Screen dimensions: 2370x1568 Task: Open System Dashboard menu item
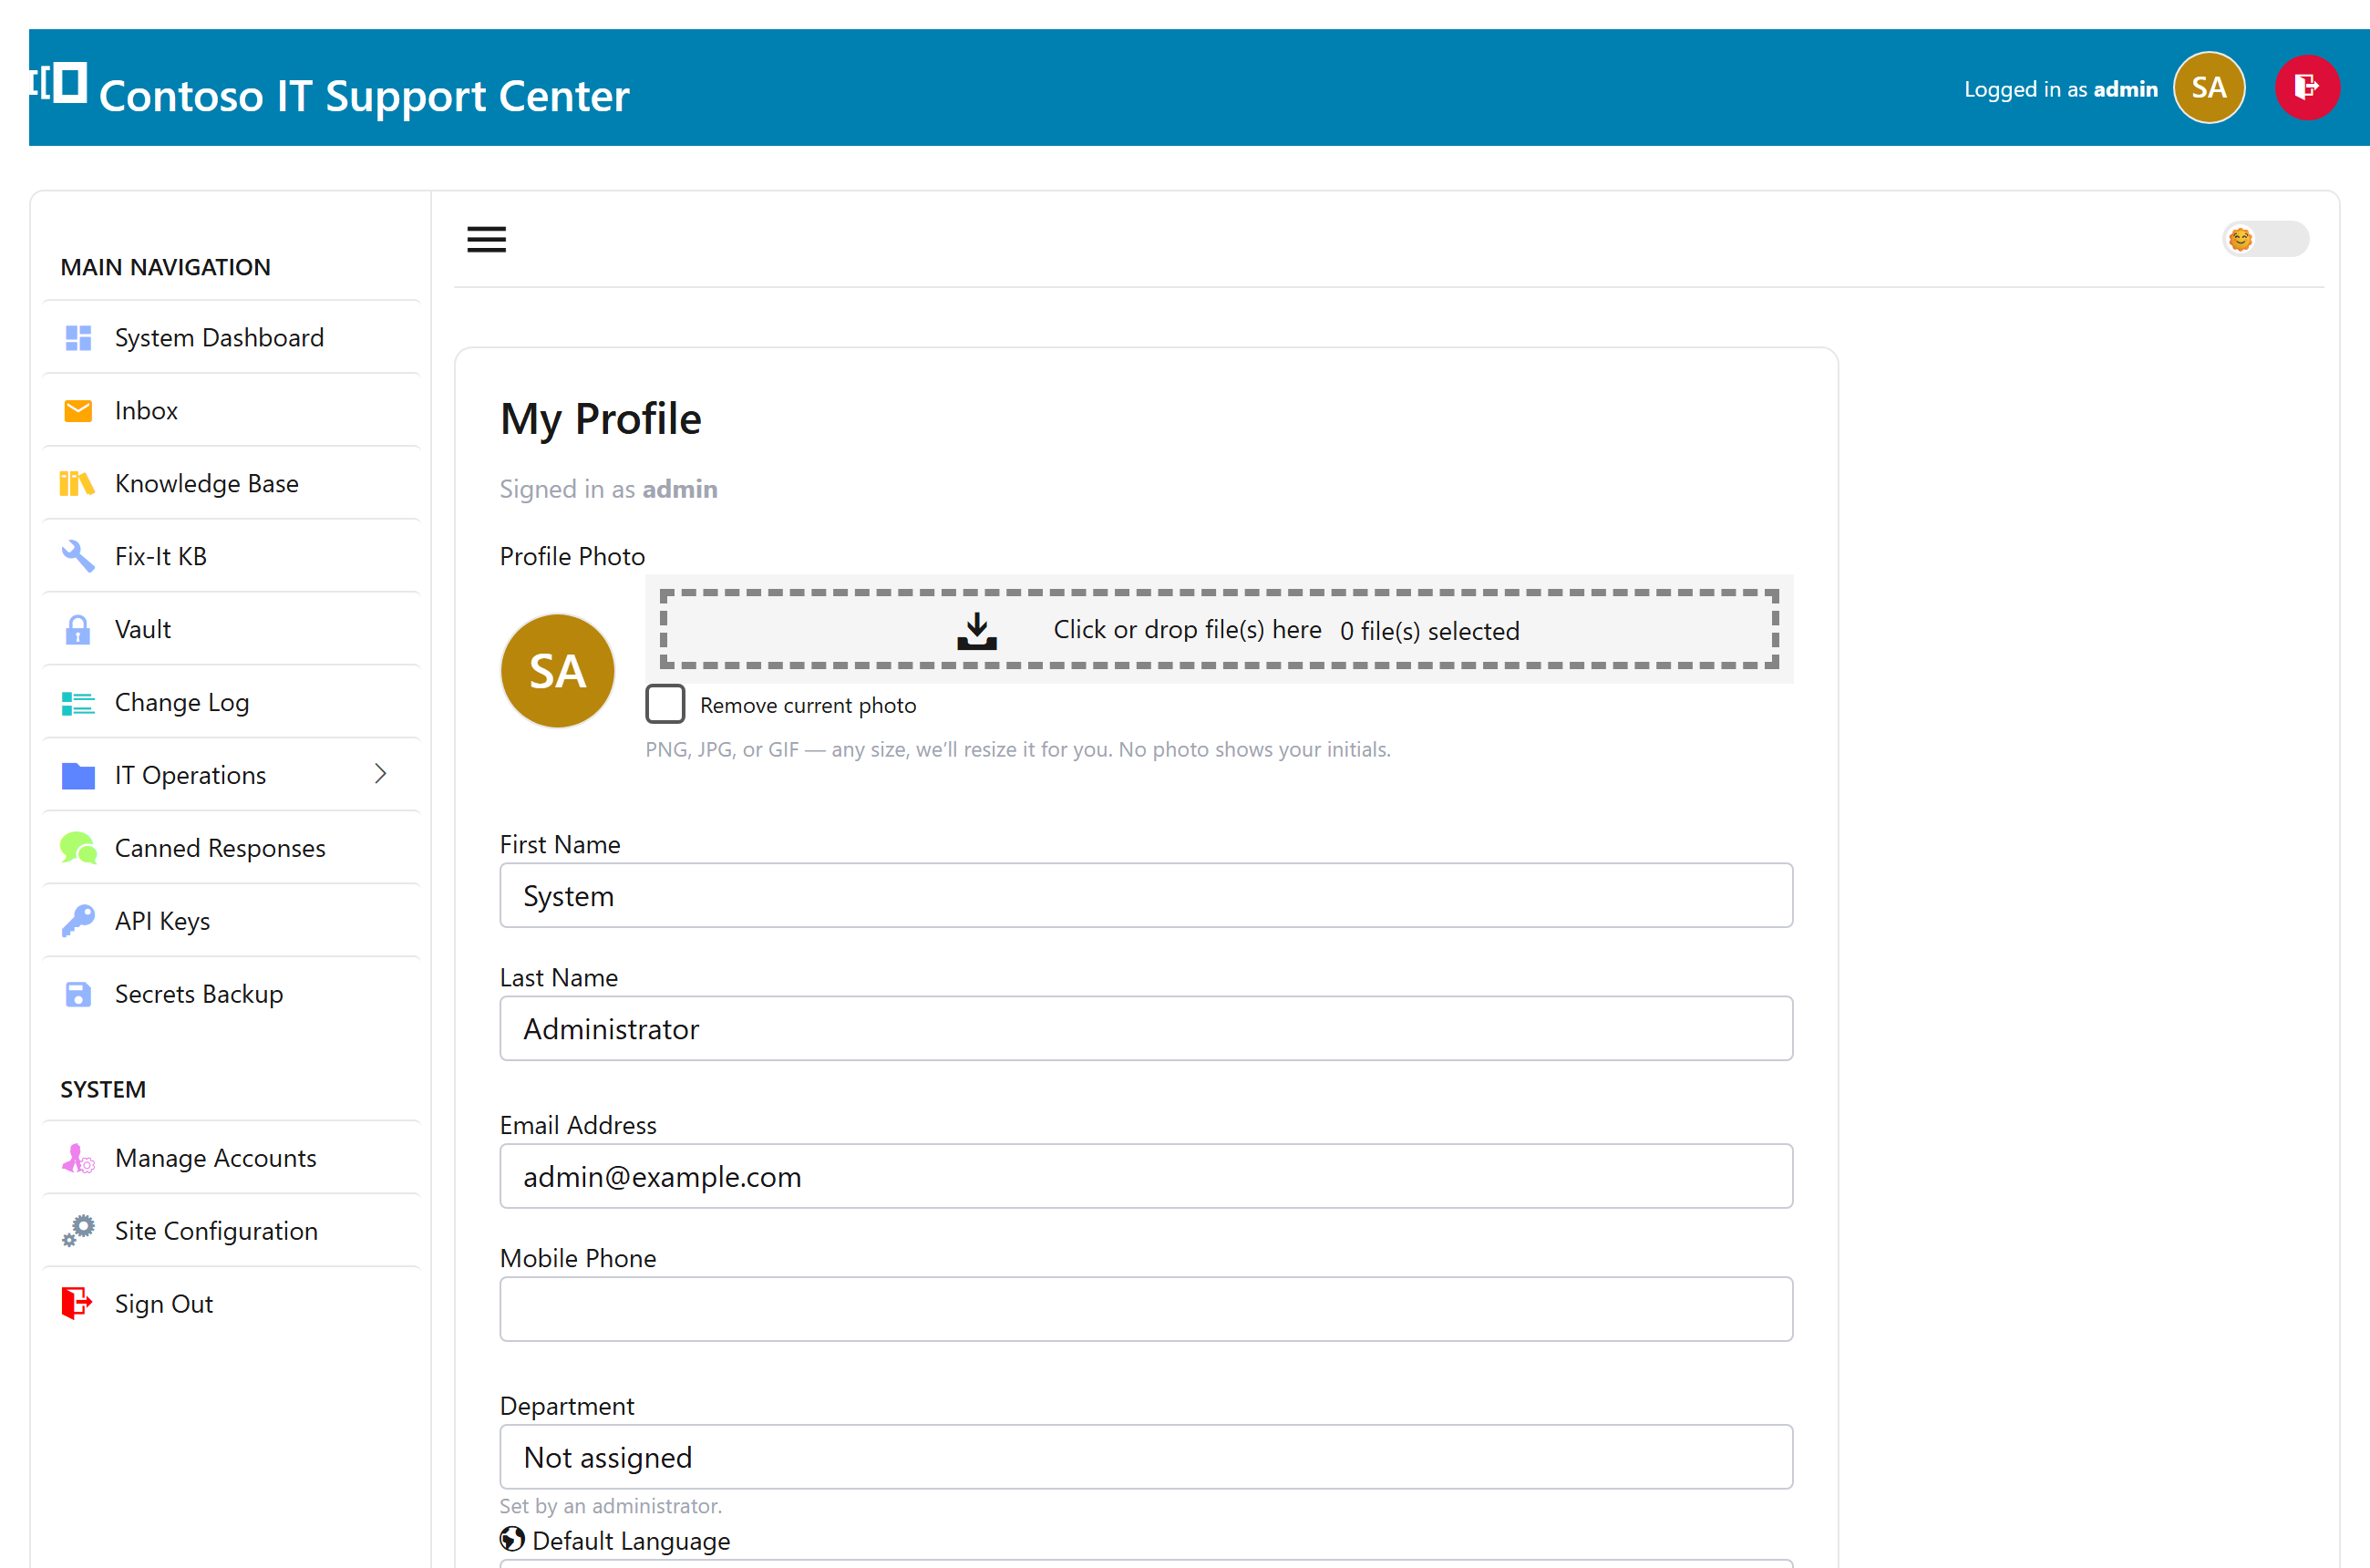tap(232, 338)
